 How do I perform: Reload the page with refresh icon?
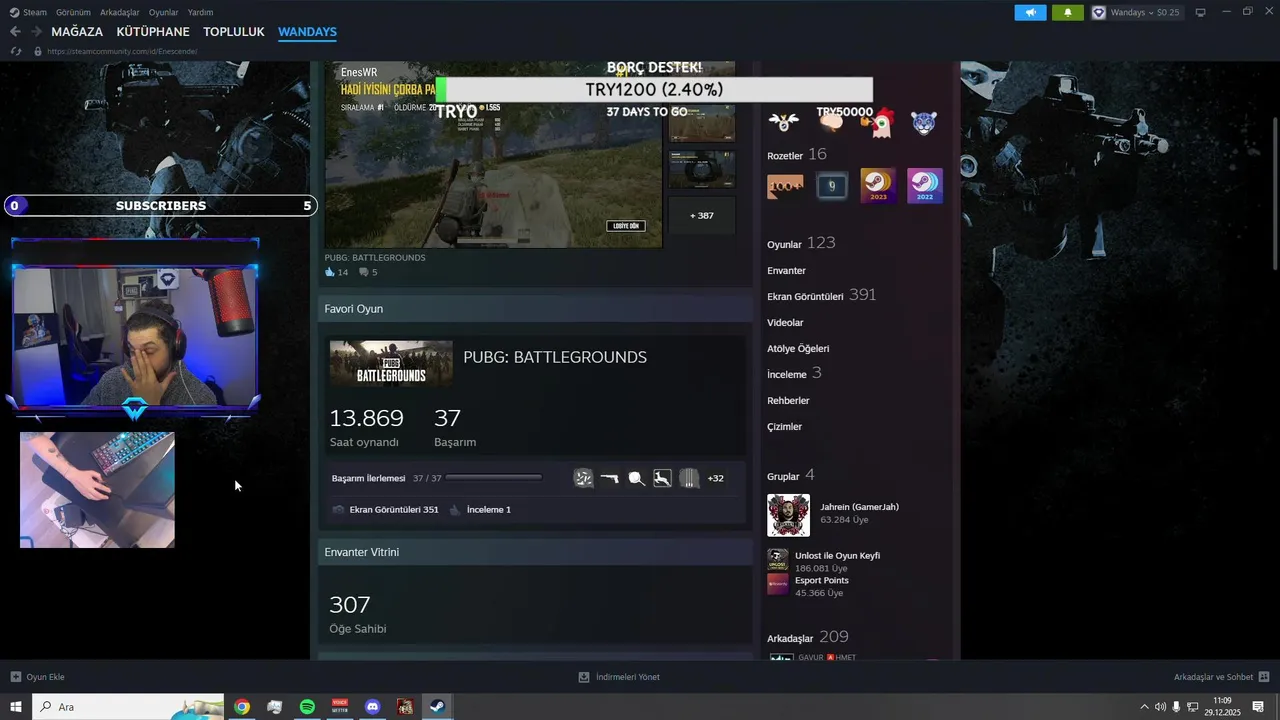[16, 51]
